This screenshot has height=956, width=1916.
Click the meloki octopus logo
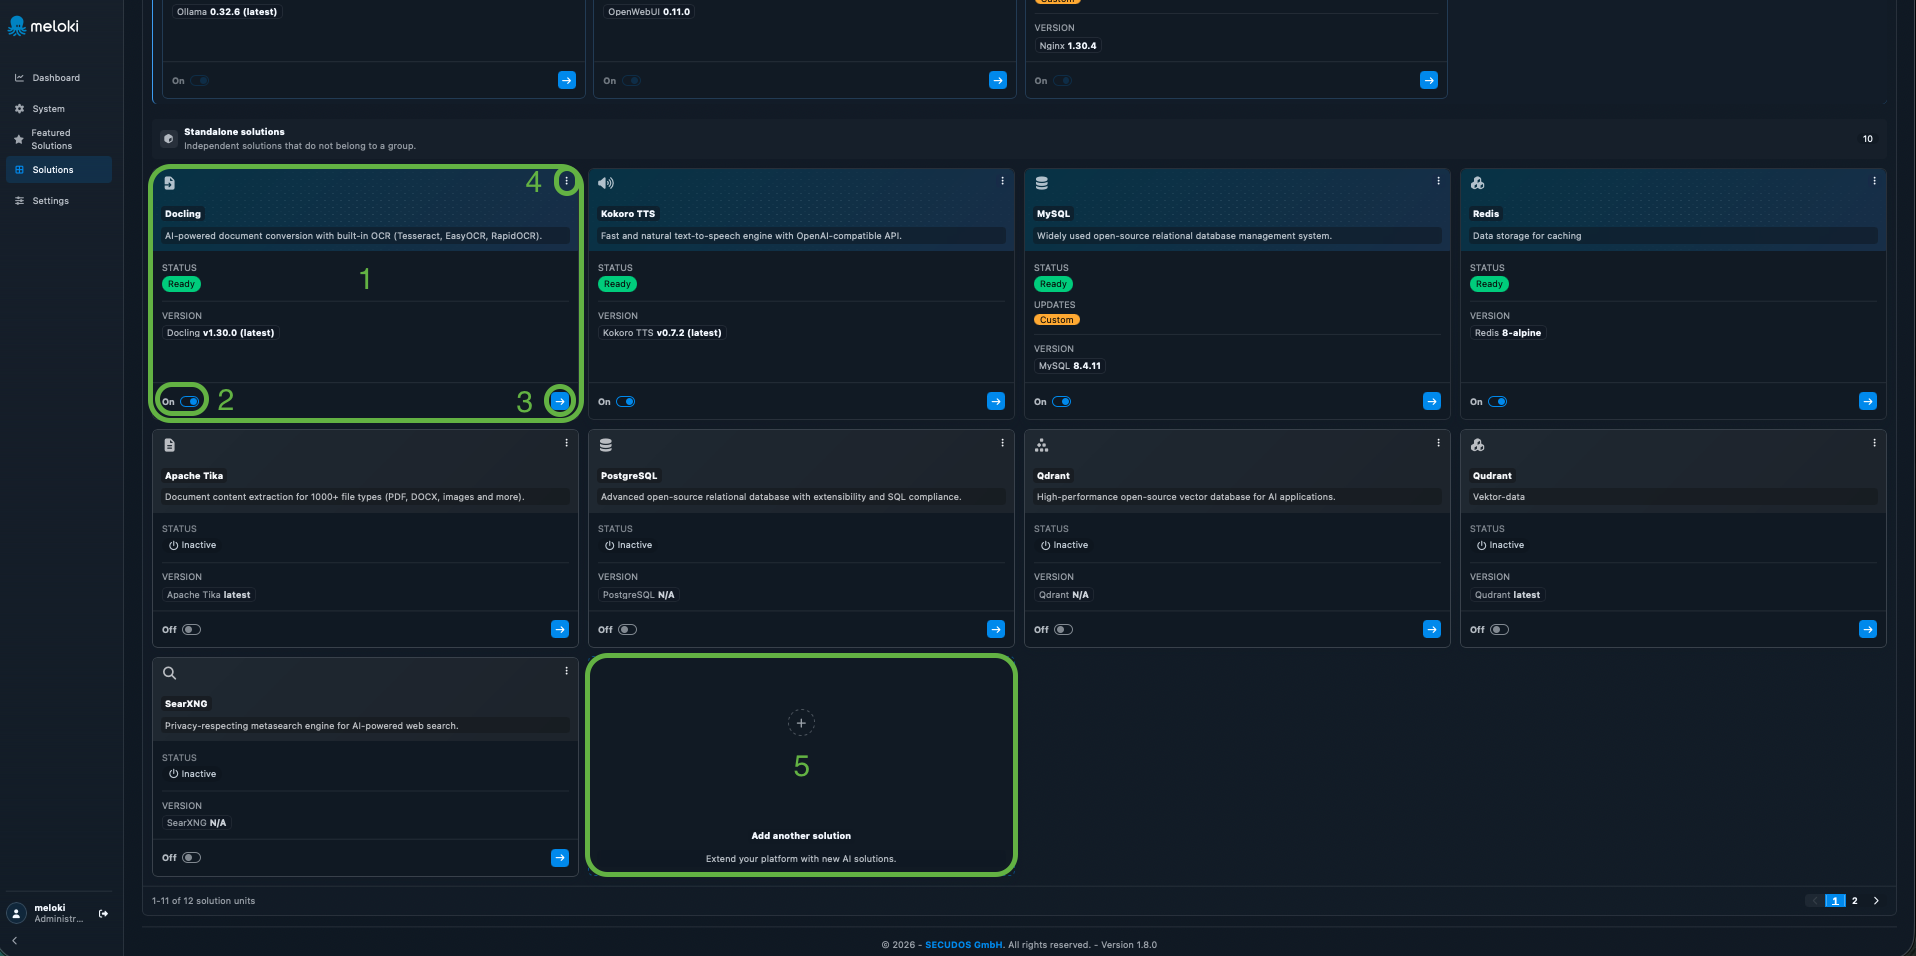17,26
